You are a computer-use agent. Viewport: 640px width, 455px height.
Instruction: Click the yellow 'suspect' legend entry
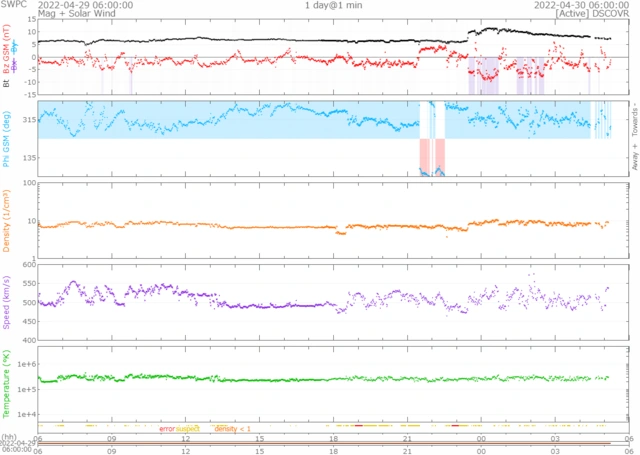pyautogui.click(x=188, y=428)
